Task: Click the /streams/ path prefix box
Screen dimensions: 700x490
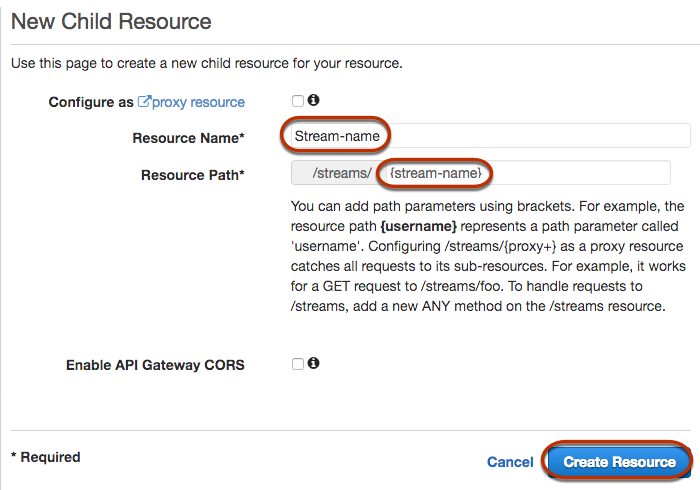Action: click(334, 174)
